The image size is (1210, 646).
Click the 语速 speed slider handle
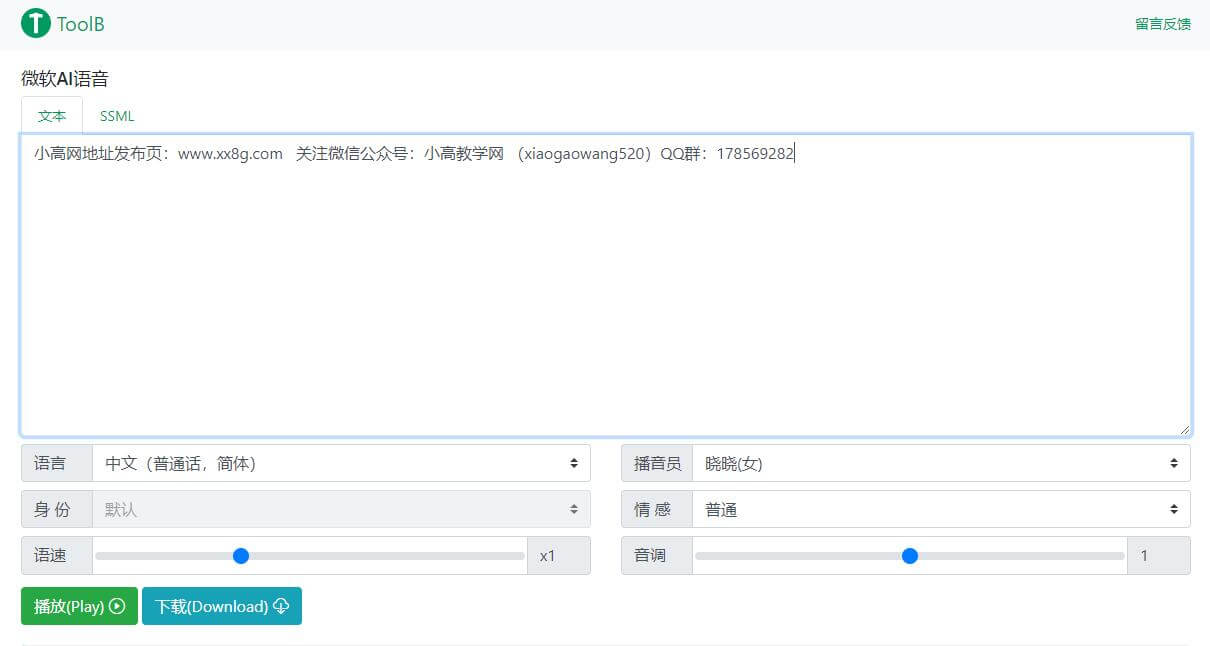pyautogui.click(x=241, y=556)
